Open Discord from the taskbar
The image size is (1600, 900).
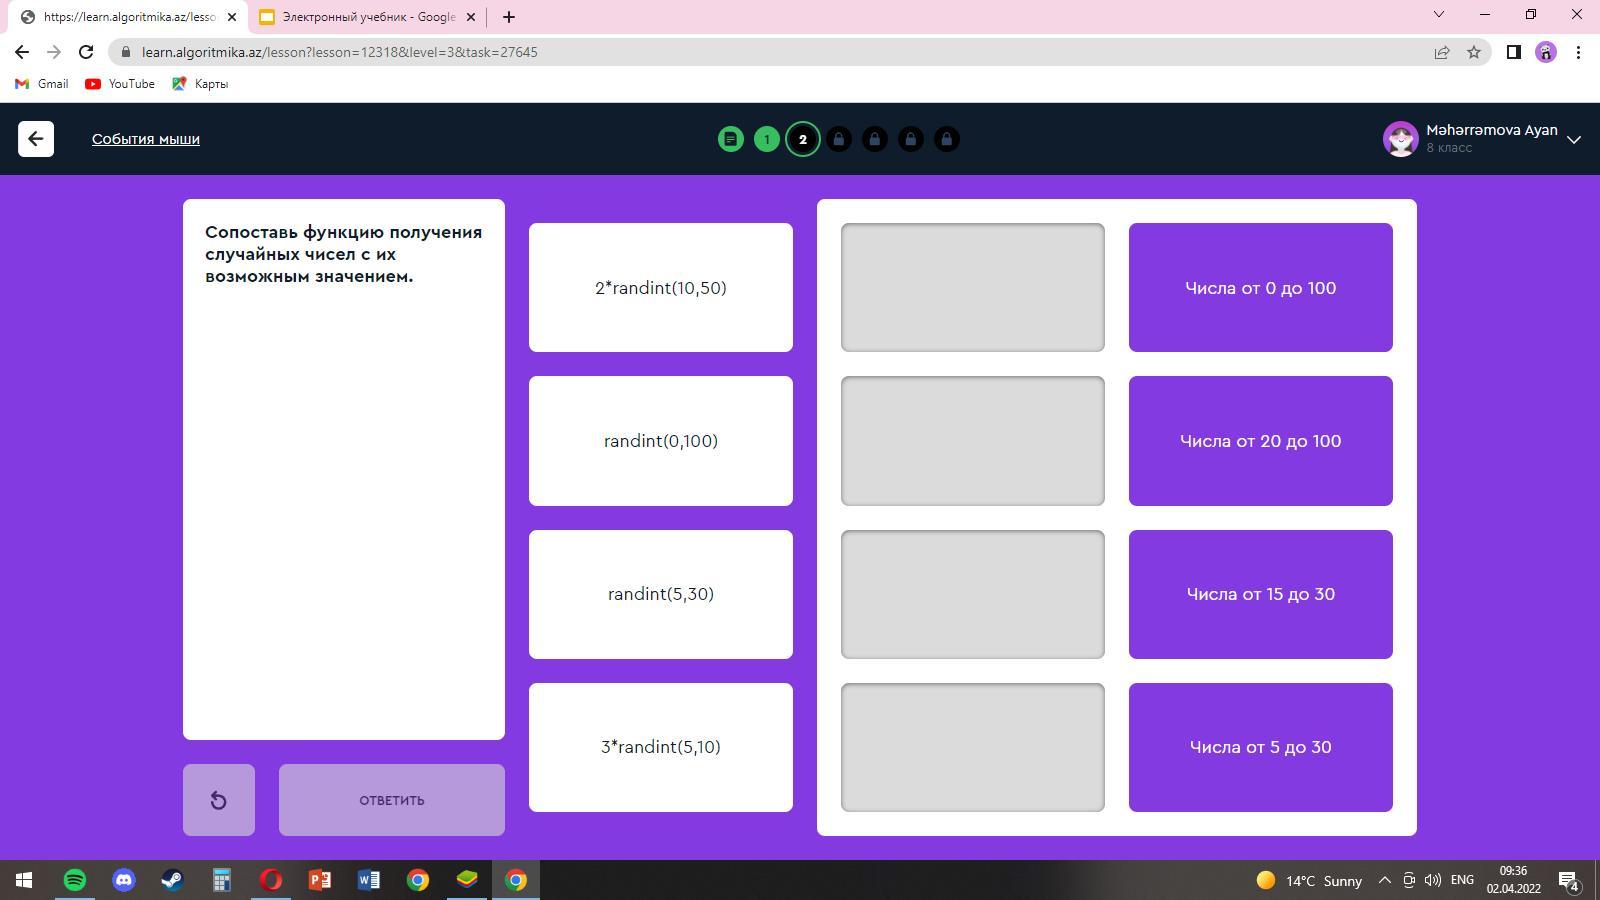(x=124, y=880)
